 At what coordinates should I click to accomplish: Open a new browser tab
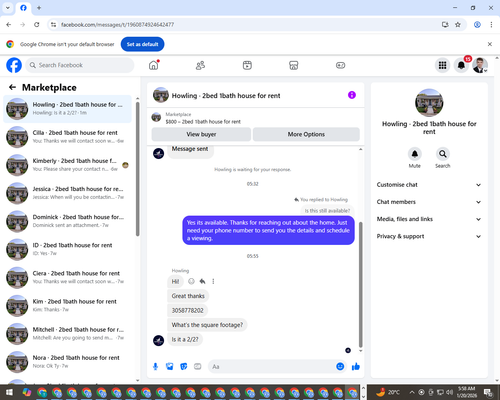[39, 8]
